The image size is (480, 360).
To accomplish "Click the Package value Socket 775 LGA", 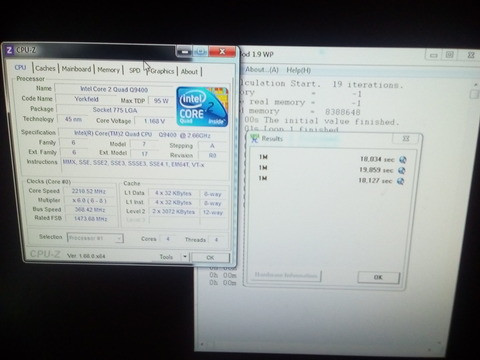I will pyautogui.click(x=115, y=110).
